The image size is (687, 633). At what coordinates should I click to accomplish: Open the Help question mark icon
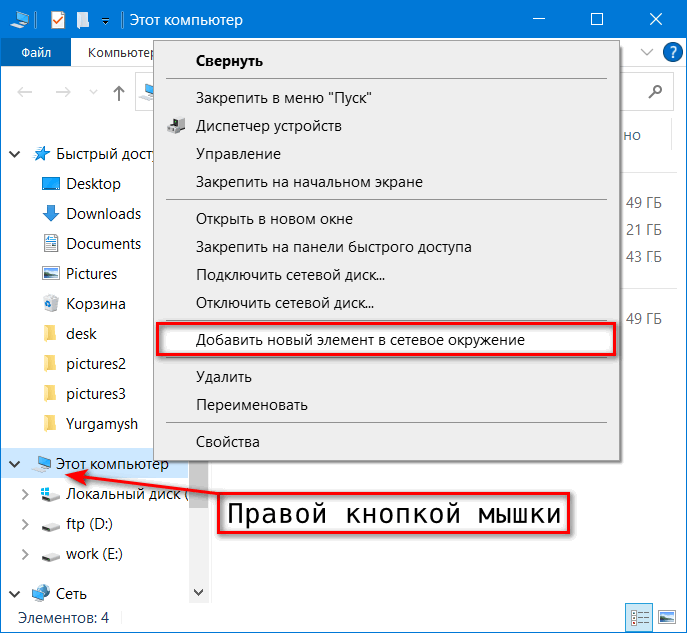click(673, 52)
